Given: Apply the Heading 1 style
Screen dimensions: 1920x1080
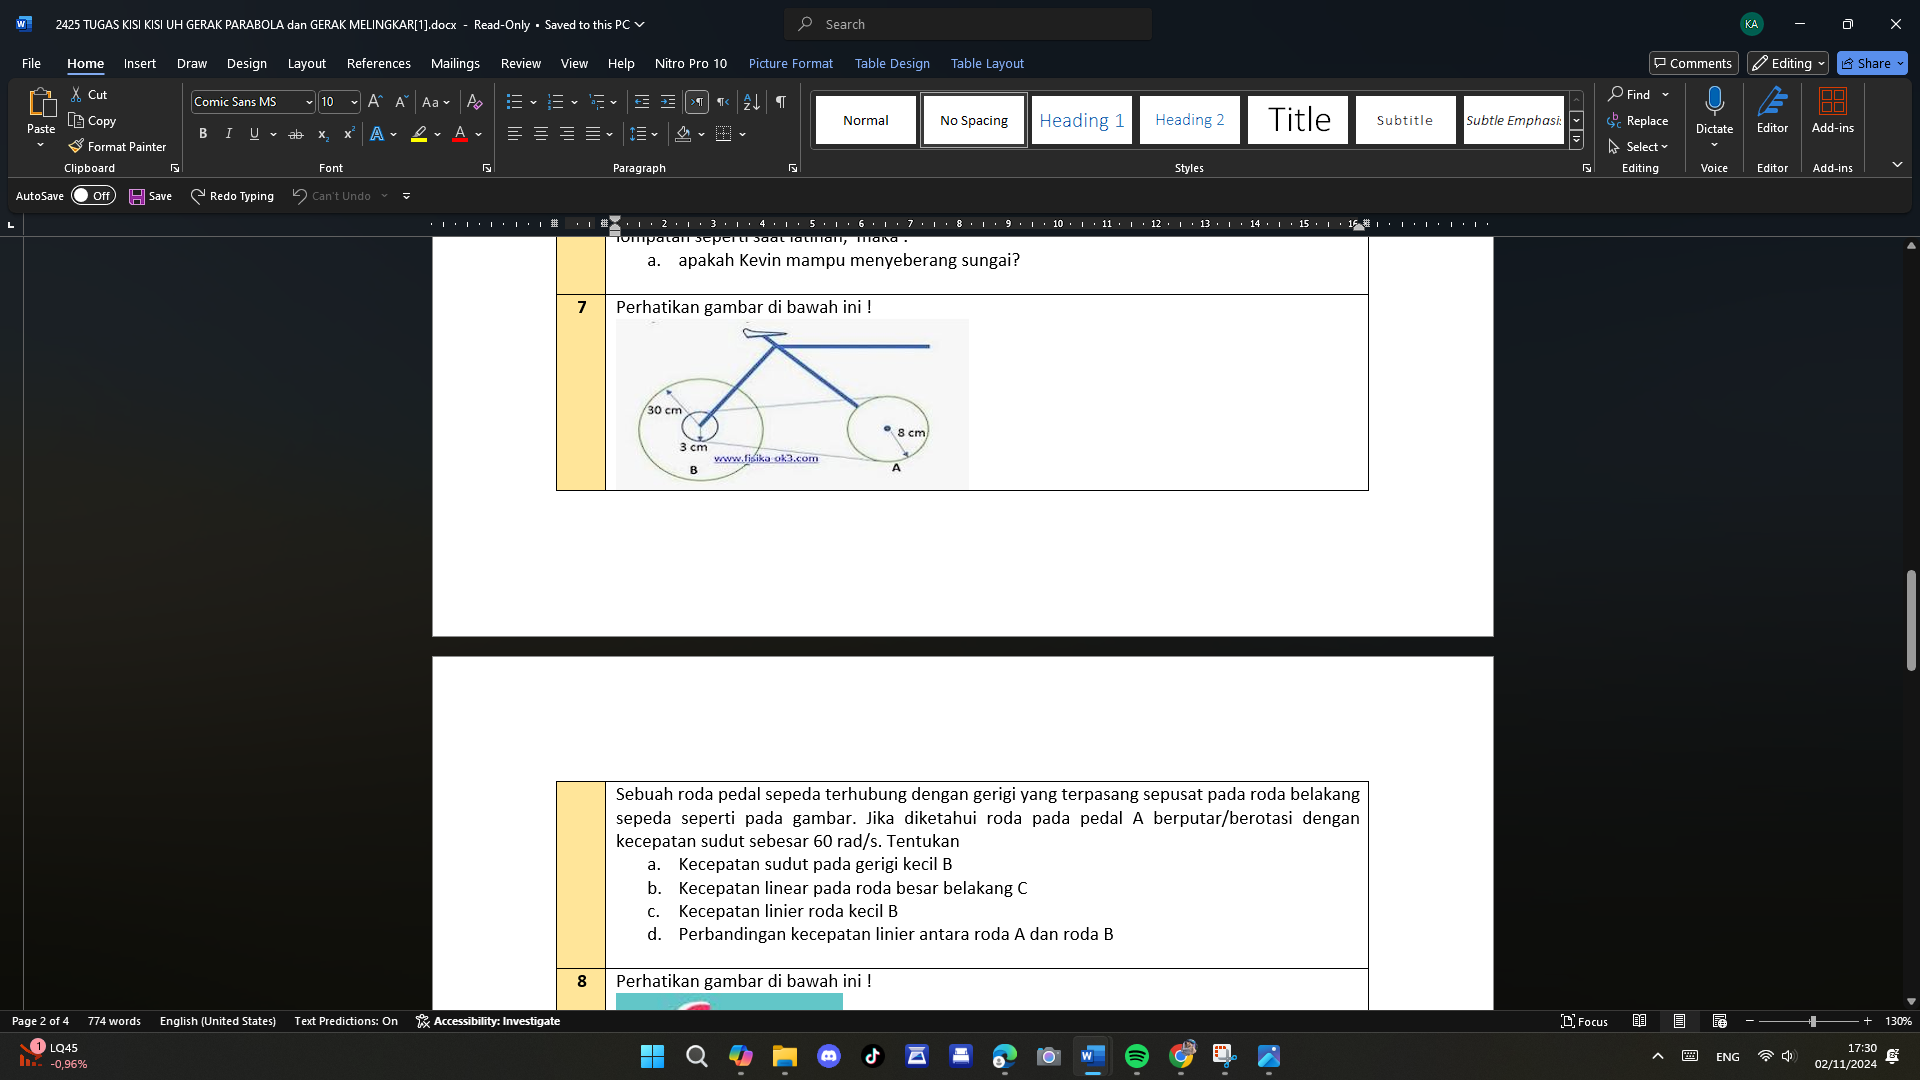Looking at the screenshot, I should [1082, 120].
